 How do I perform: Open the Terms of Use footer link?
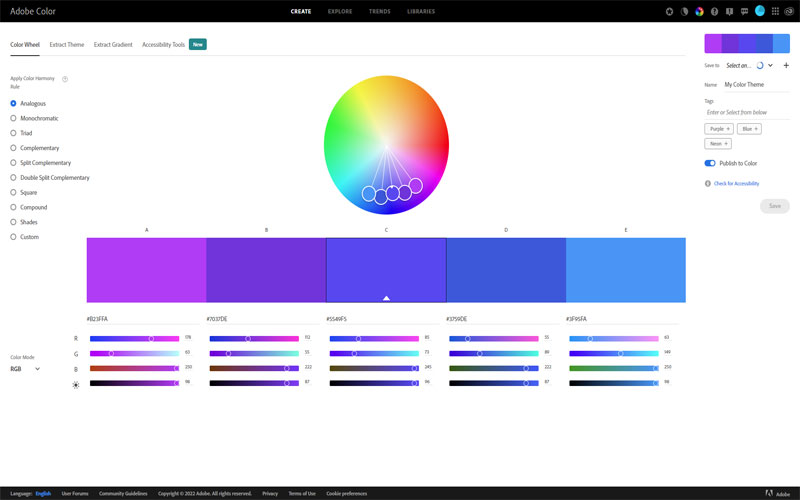tap(302, 493)
